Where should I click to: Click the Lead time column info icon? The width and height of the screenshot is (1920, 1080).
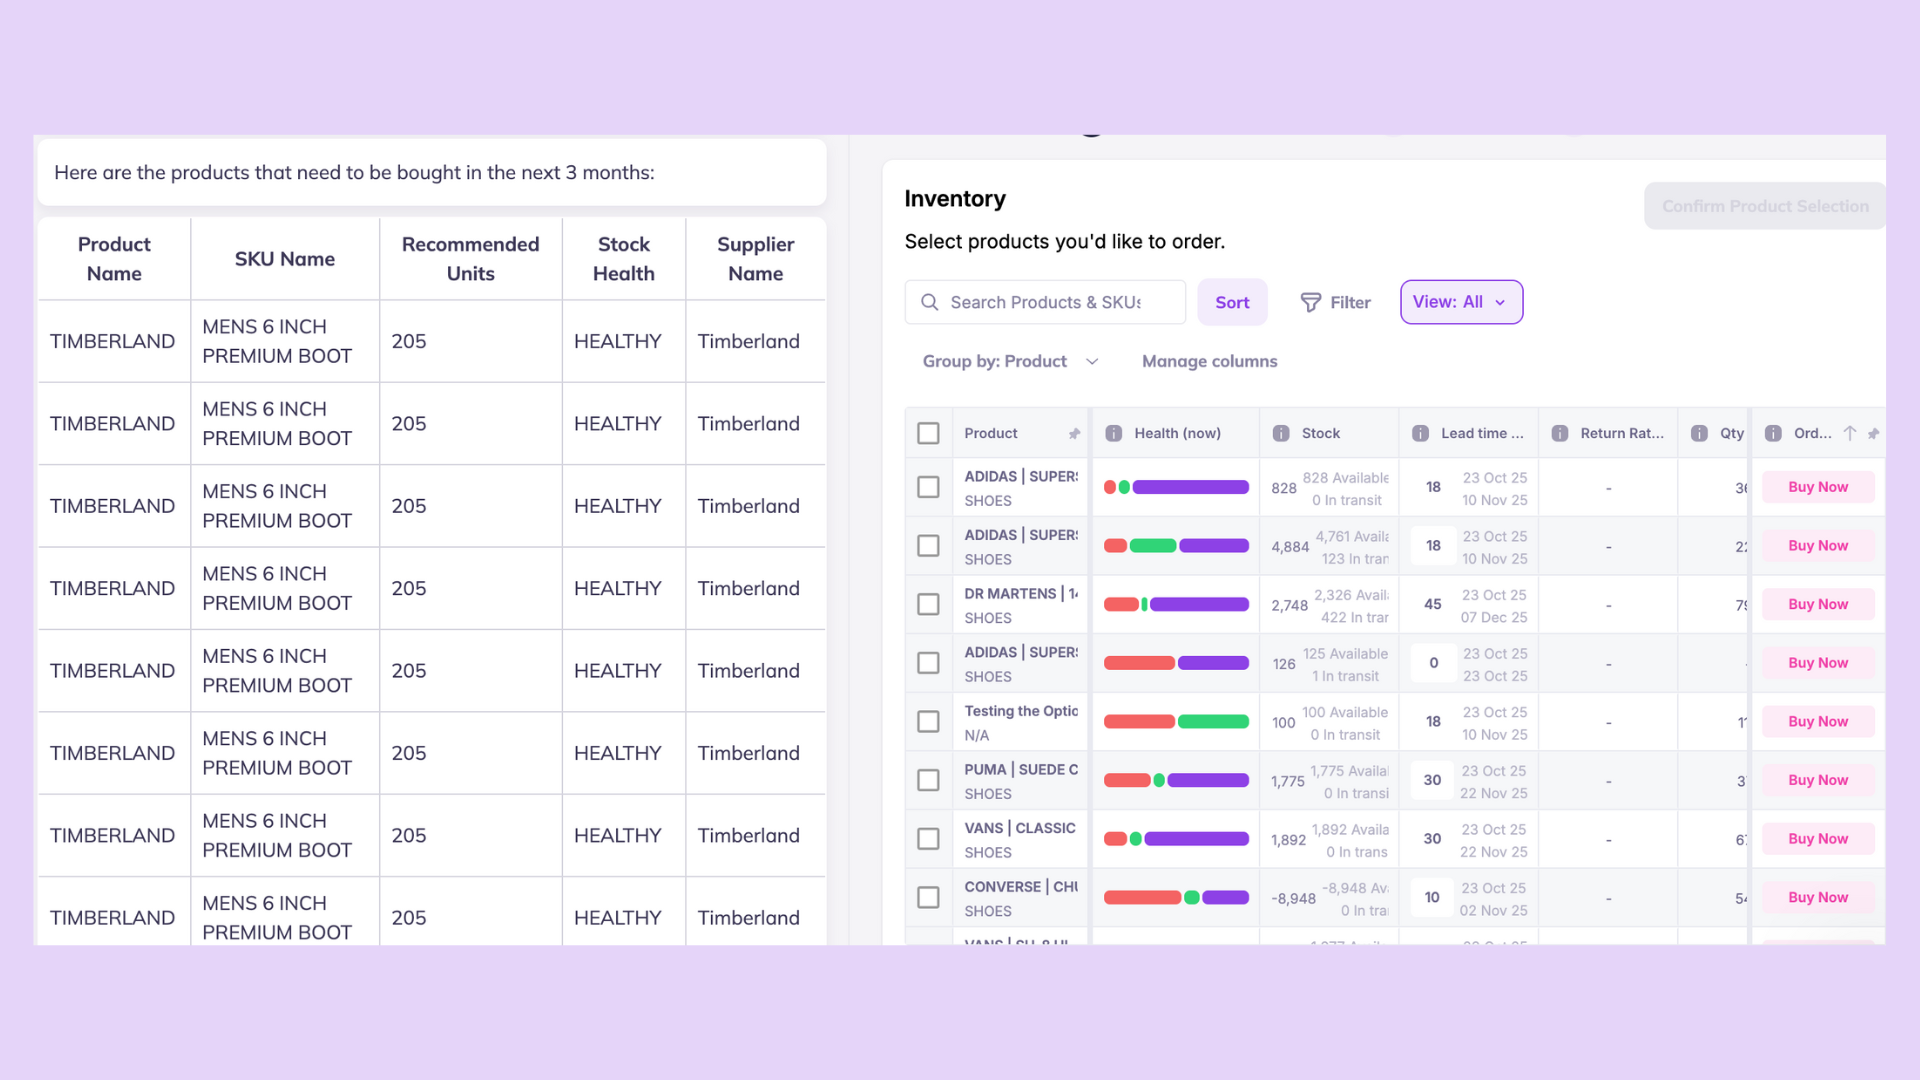tap(1420, 433)
